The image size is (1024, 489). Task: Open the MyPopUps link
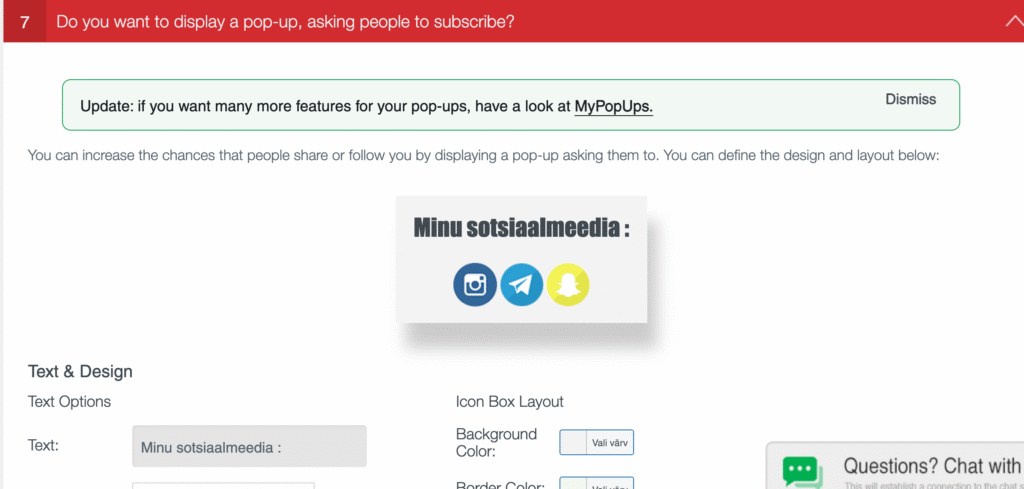point(613,105)
